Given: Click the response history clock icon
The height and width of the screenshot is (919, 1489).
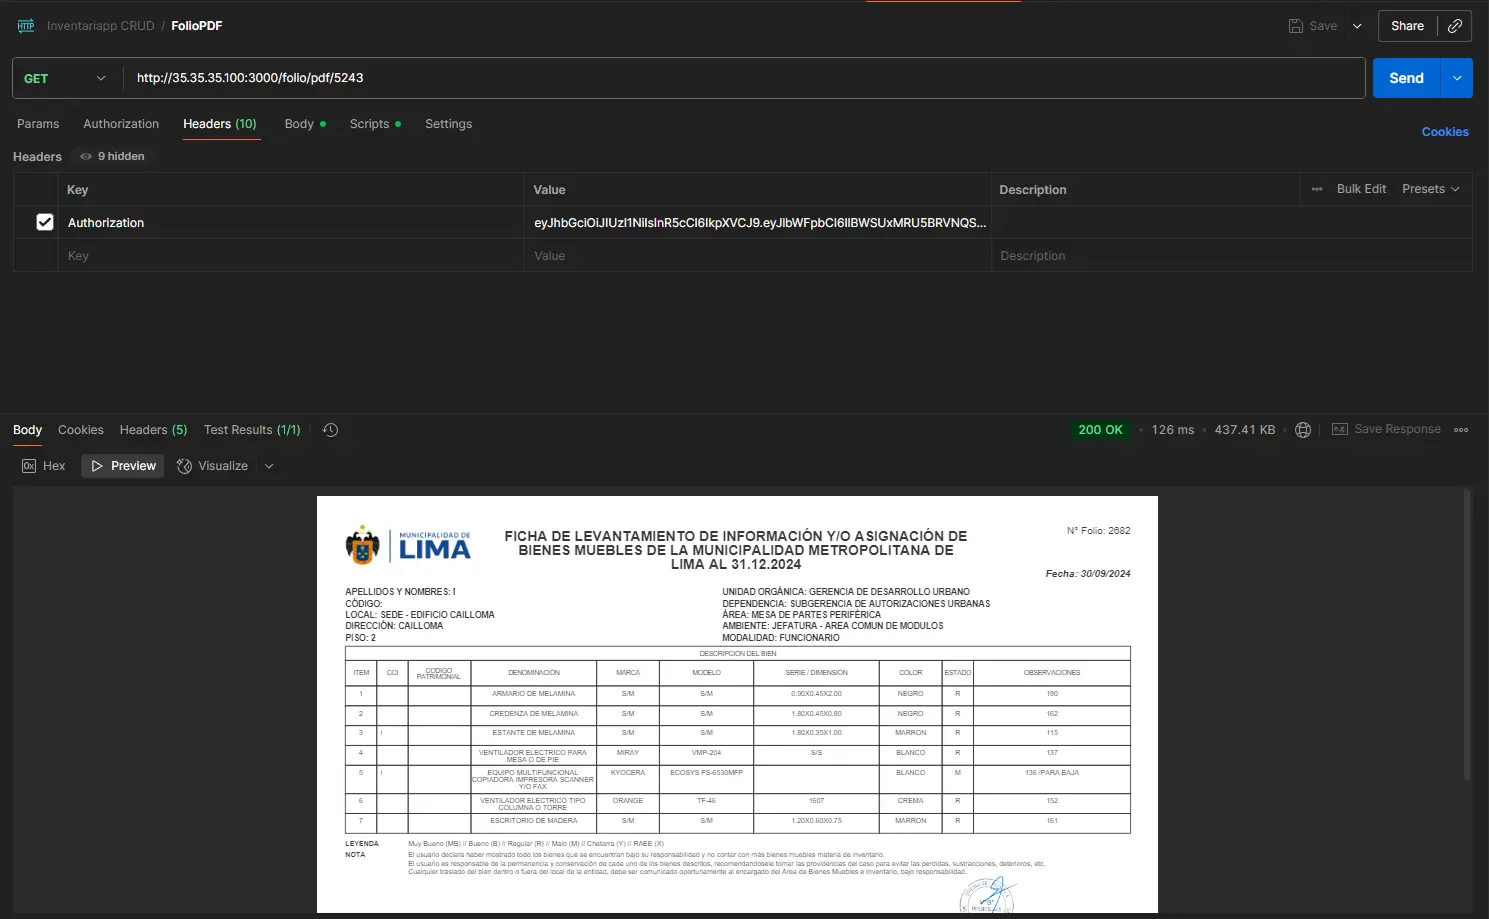Looking at the screenshot, I should click(x=331, y=430).
